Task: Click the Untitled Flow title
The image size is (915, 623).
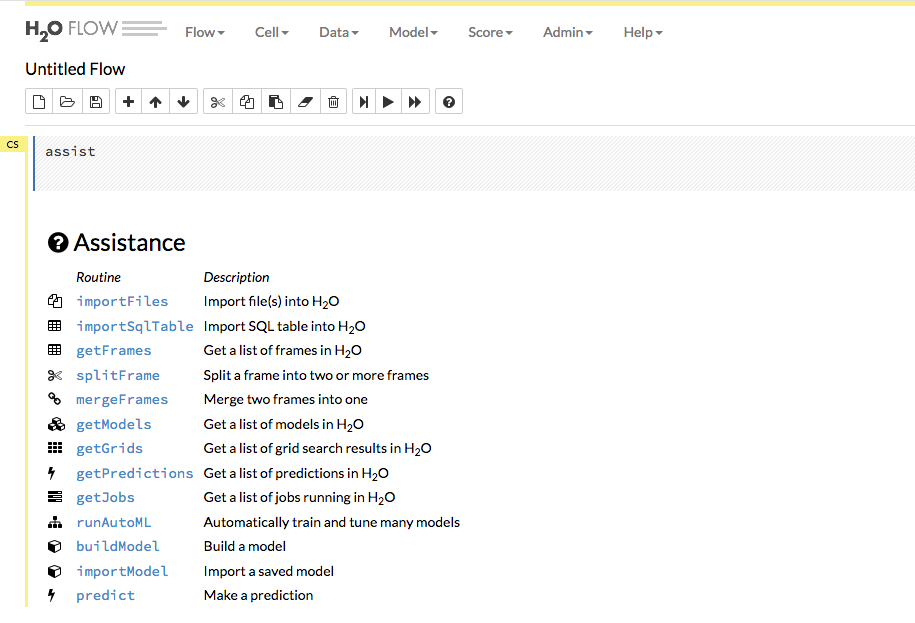Action: coord(75,69)
